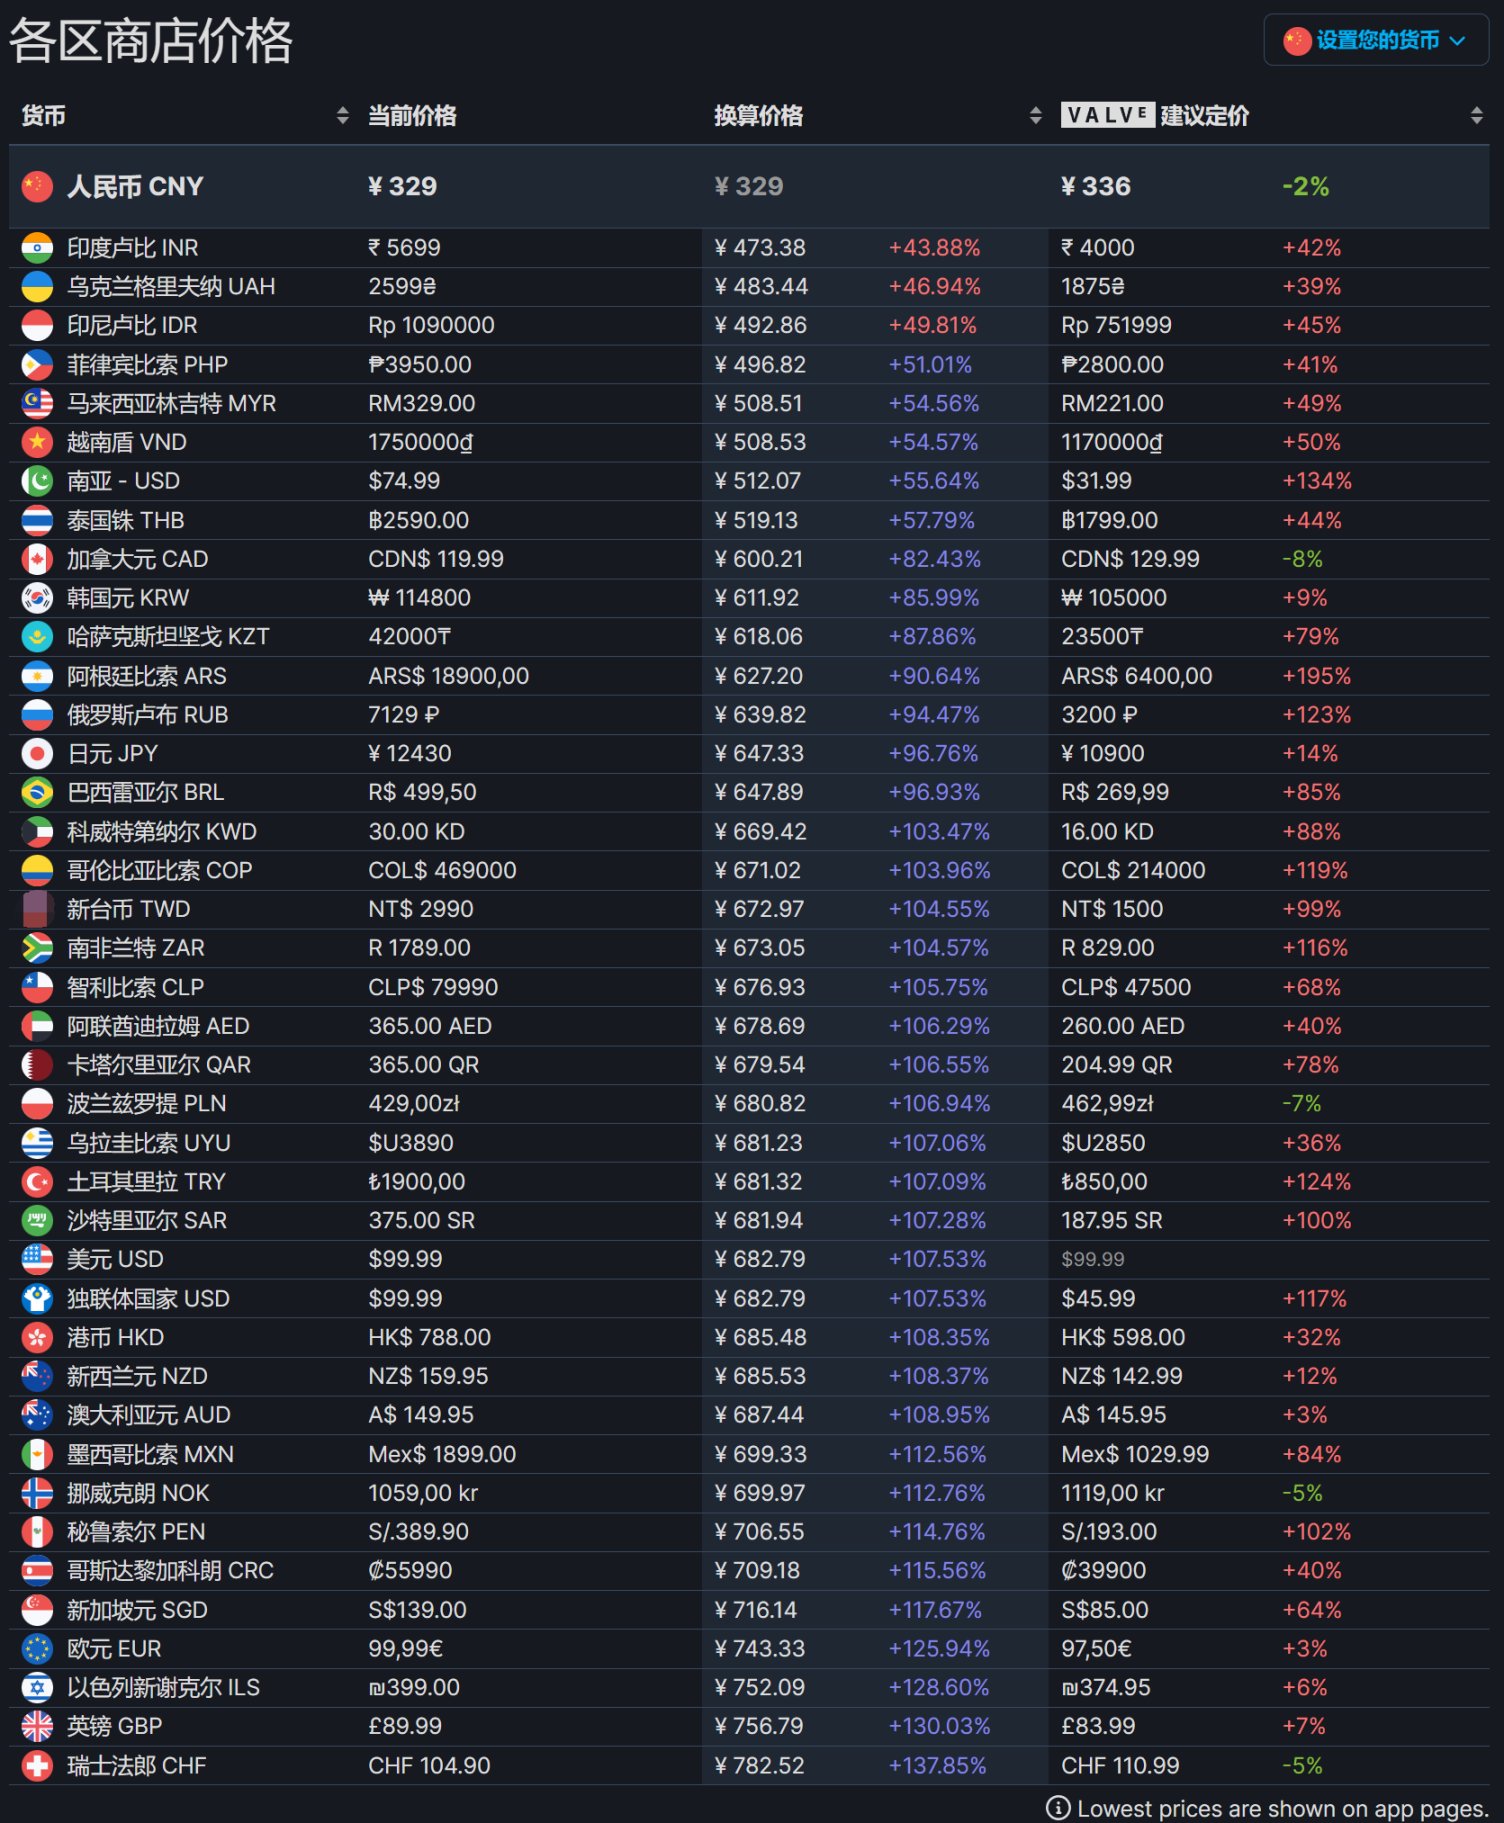
Task: Click the 当前价格 column header
Action: point(412,116)
